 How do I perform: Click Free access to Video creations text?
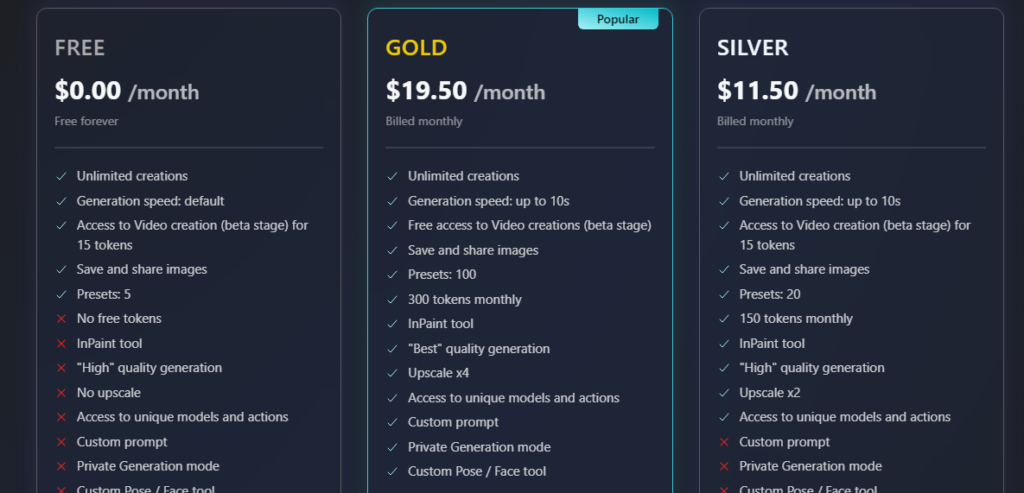[x=530, y=225]
